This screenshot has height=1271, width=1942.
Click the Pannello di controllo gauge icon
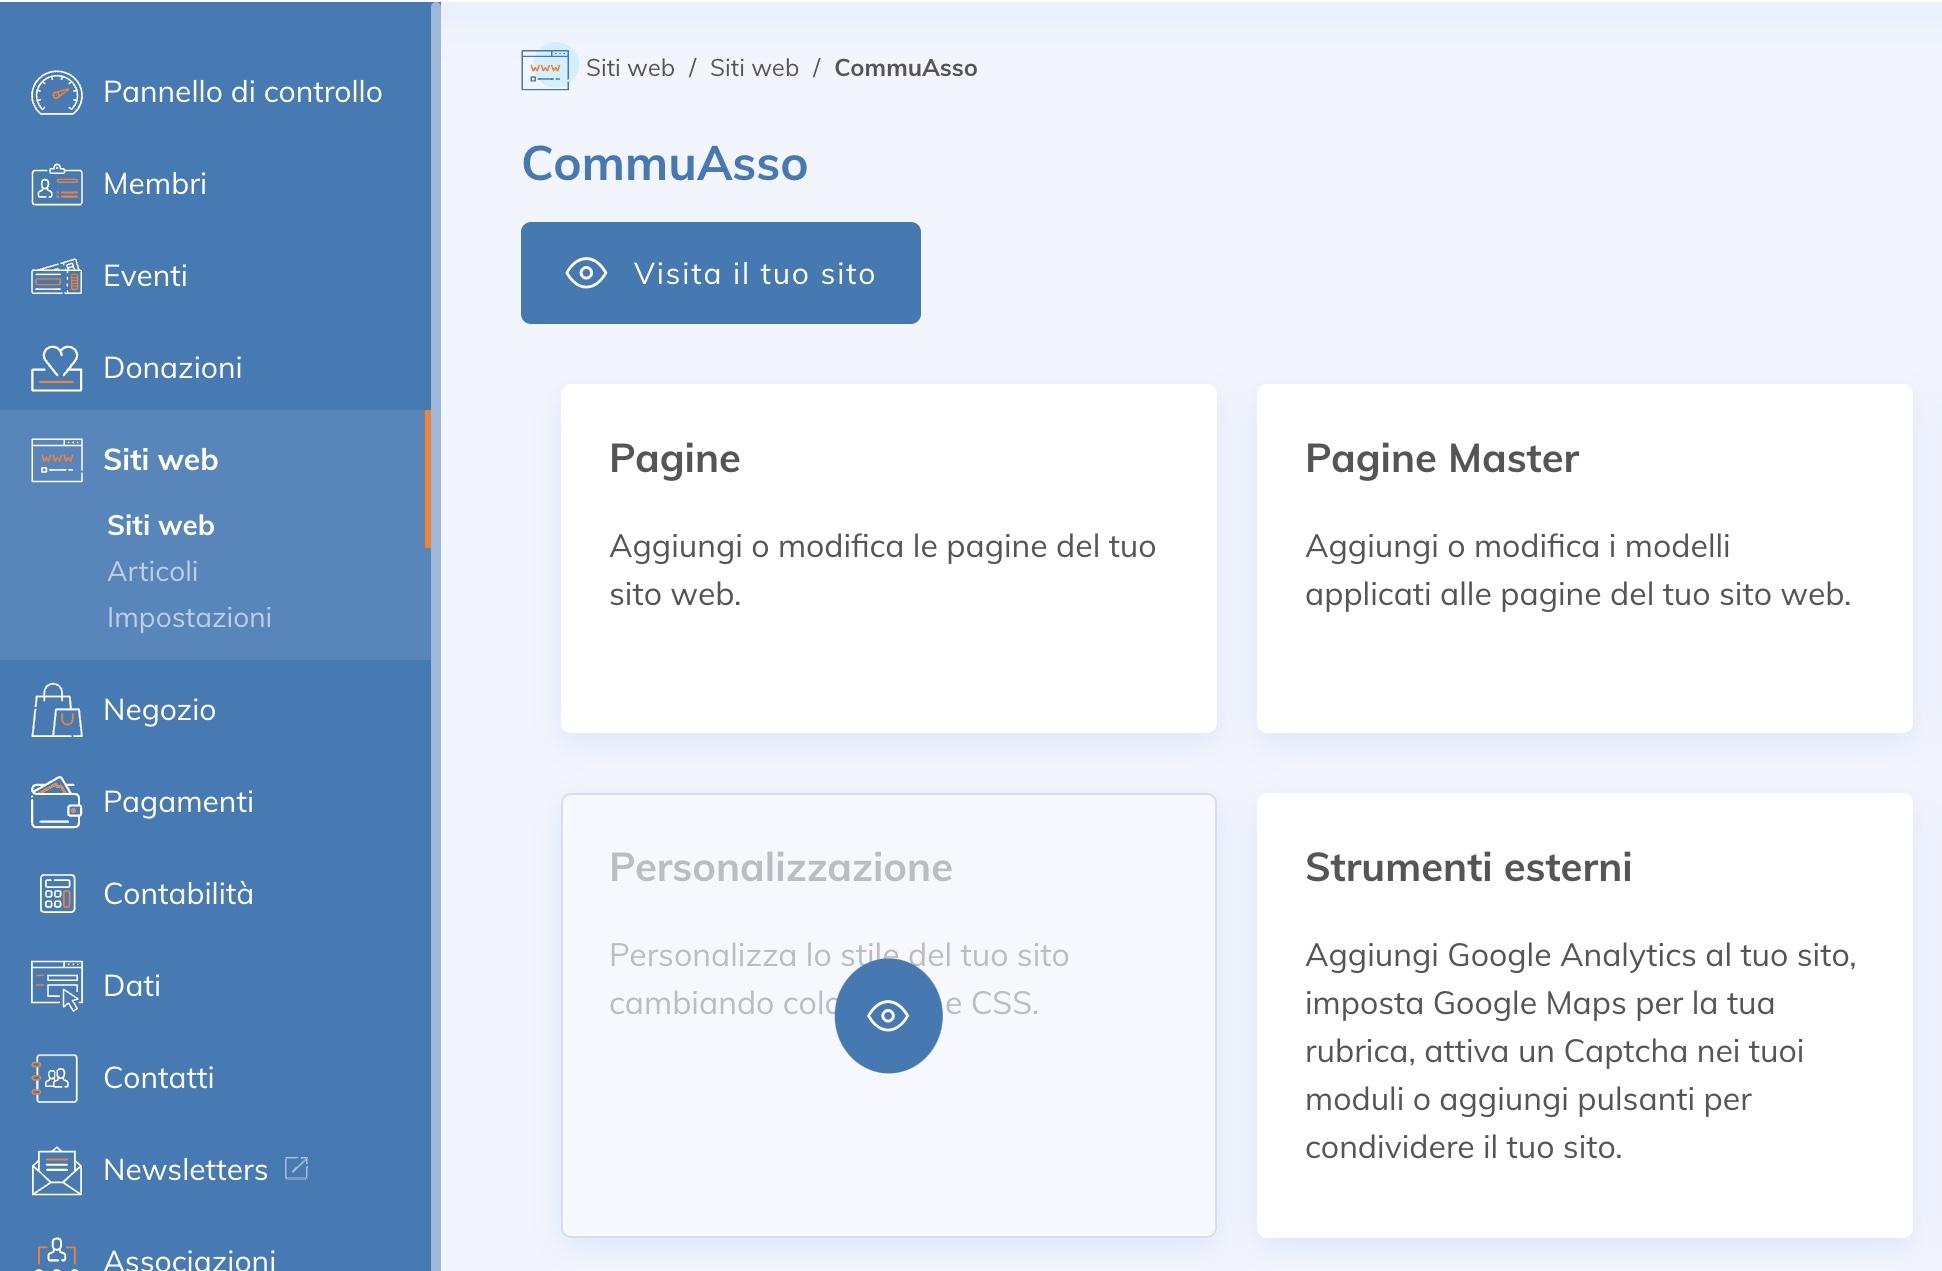pyautogui.click(x=57, y=93)
